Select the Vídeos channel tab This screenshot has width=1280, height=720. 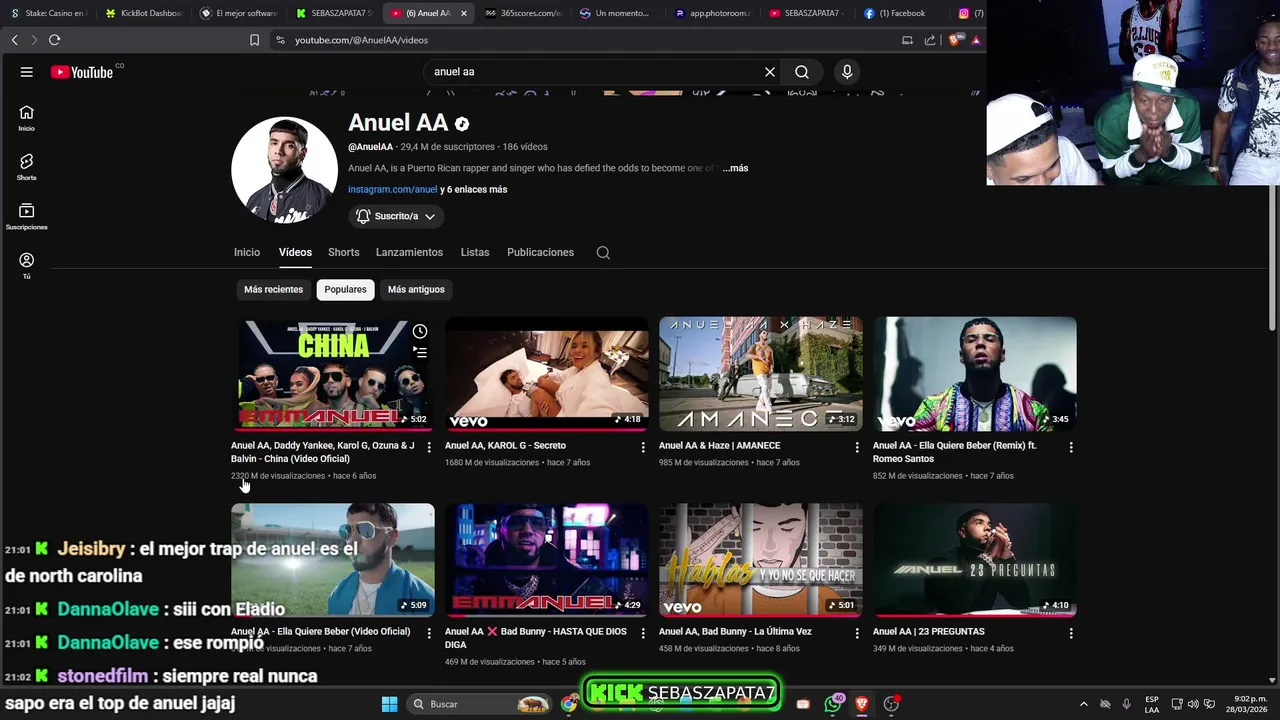pyautogui.click(x=295, y=253)
